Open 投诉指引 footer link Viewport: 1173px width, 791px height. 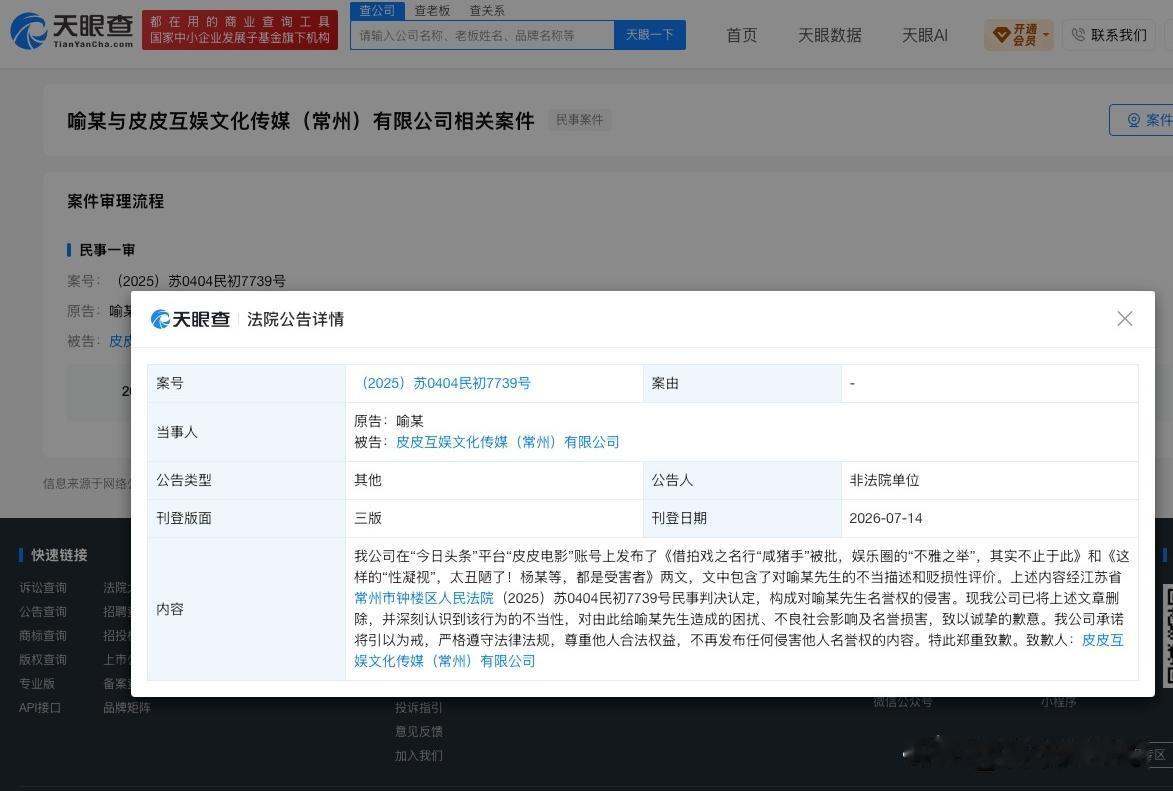click(x=419, y=707)
